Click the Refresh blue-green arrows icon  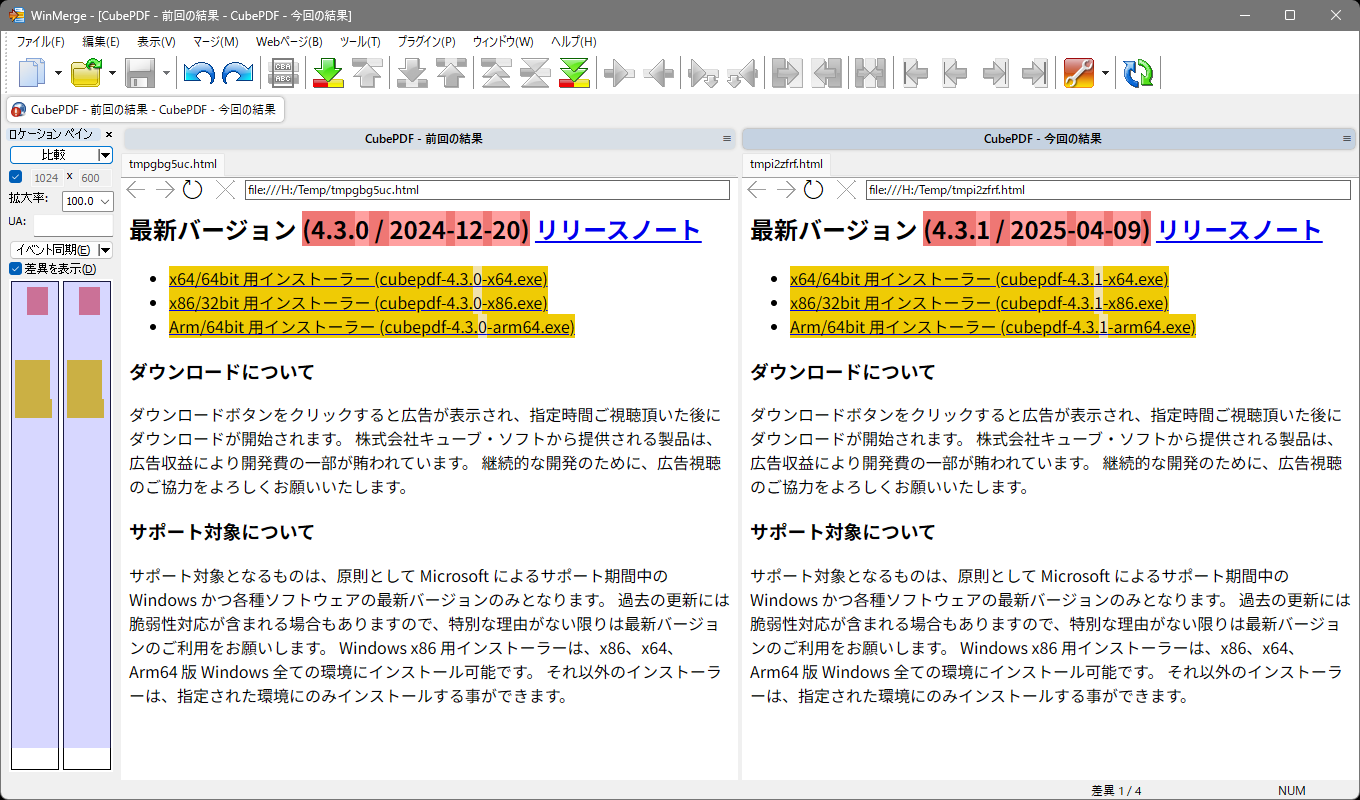point(1138,73)
